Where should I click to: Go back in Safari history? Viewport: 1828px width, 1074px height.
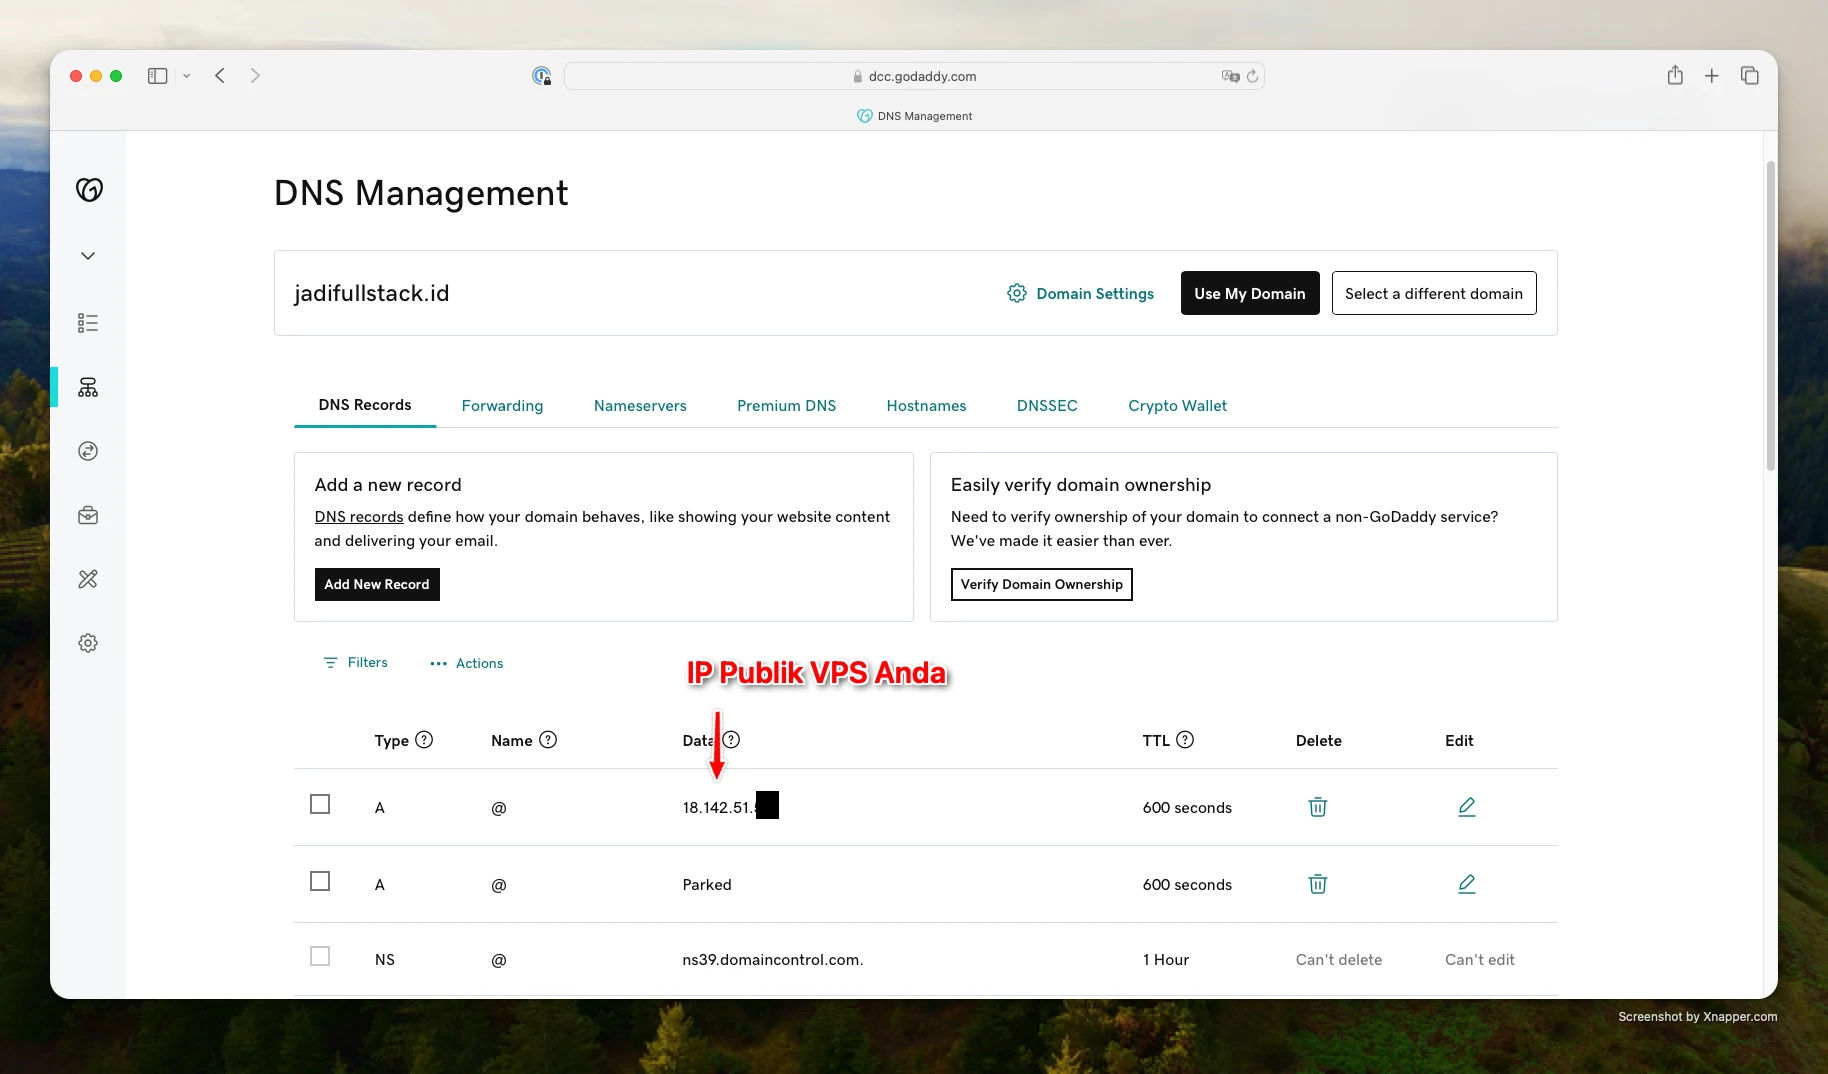pyautogui.click(x=220, y=76)
